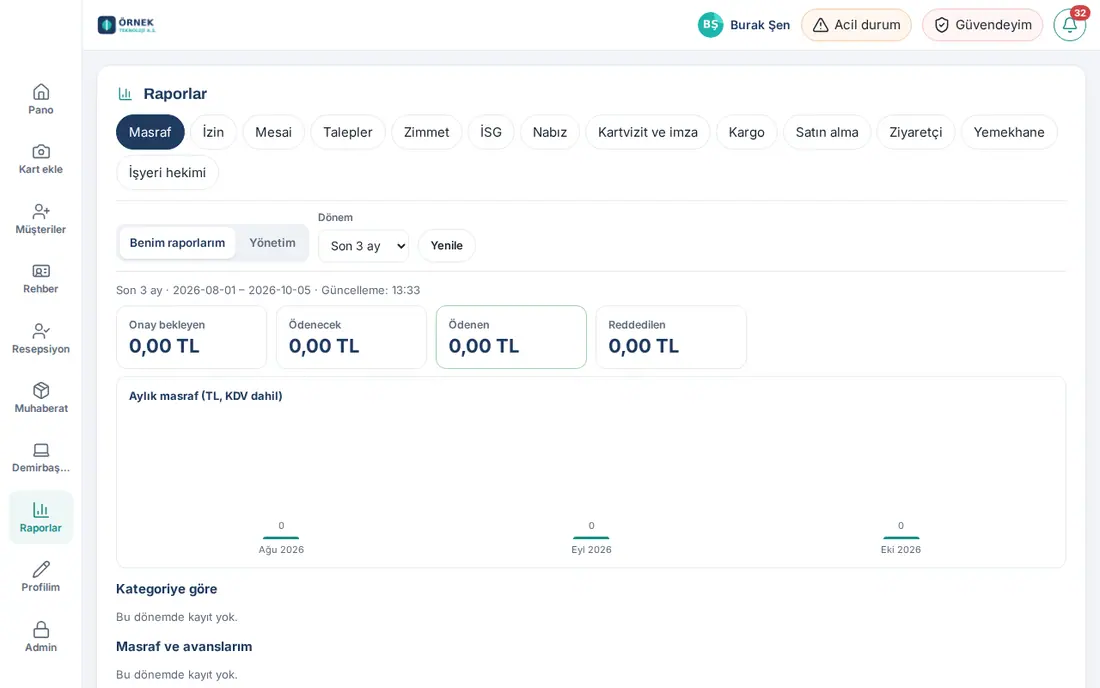Open the İşyeri hekimi tab
Screen dimensions: 1100x688
pos(167,173)
